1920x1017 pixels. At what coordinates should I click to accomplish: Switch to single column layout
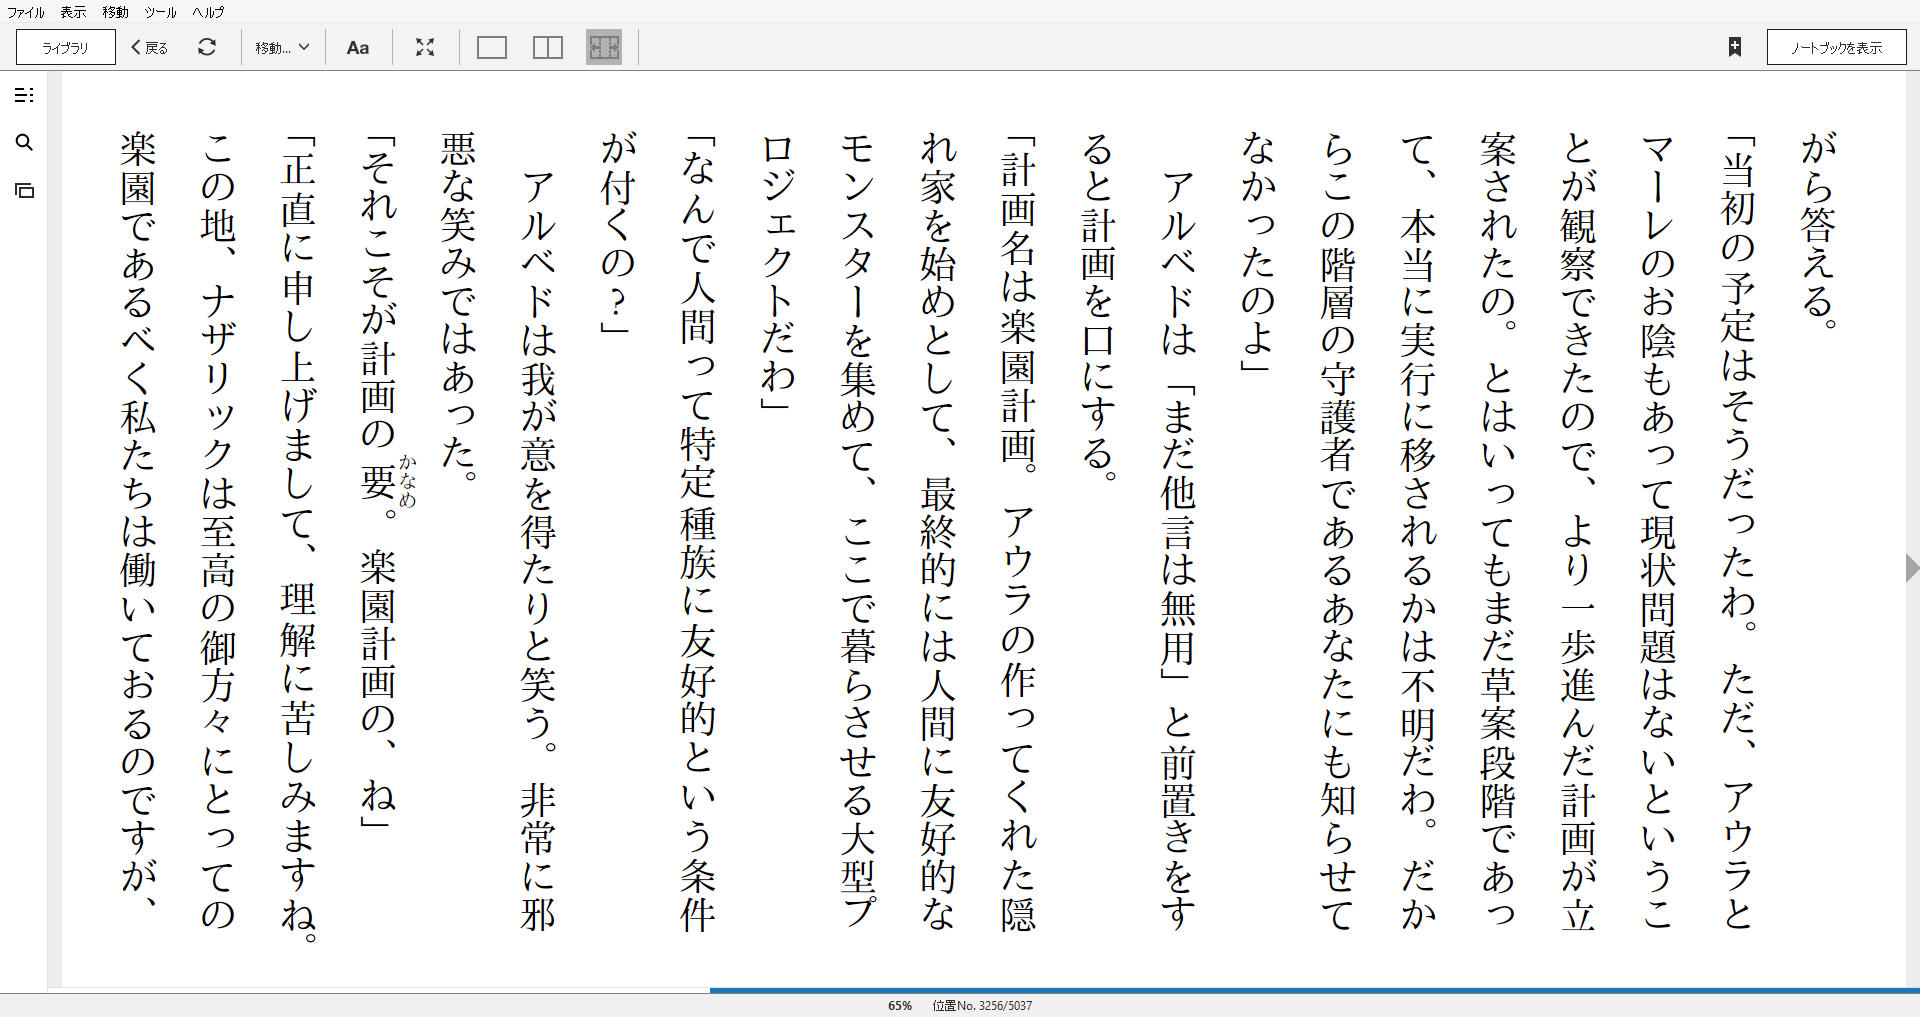[x=492, y=47]
